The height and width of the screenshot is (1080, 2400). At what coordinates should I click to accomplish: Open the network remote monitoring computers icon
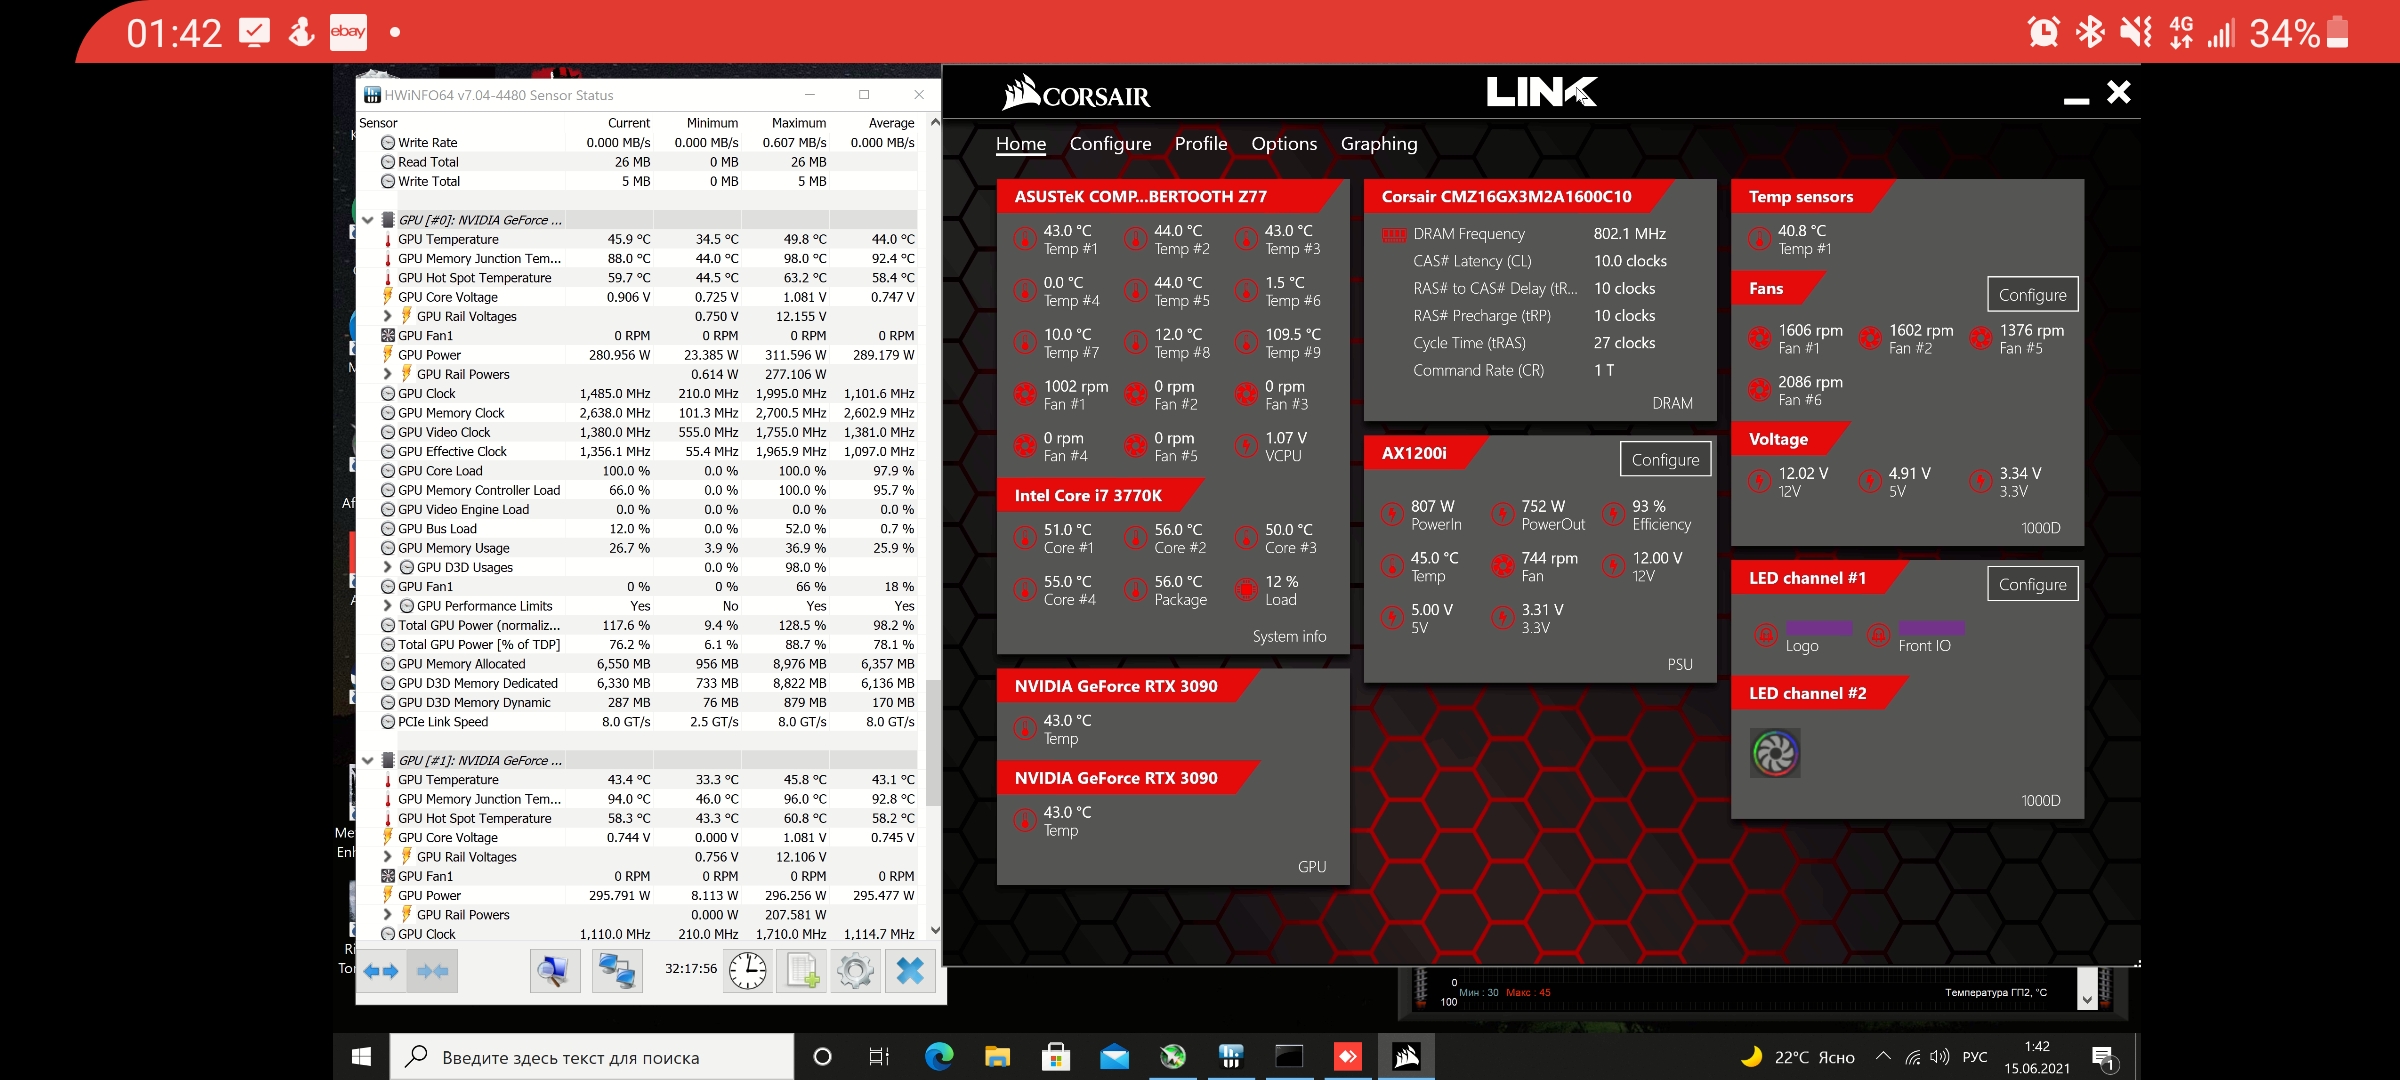[x=616, y=971]
